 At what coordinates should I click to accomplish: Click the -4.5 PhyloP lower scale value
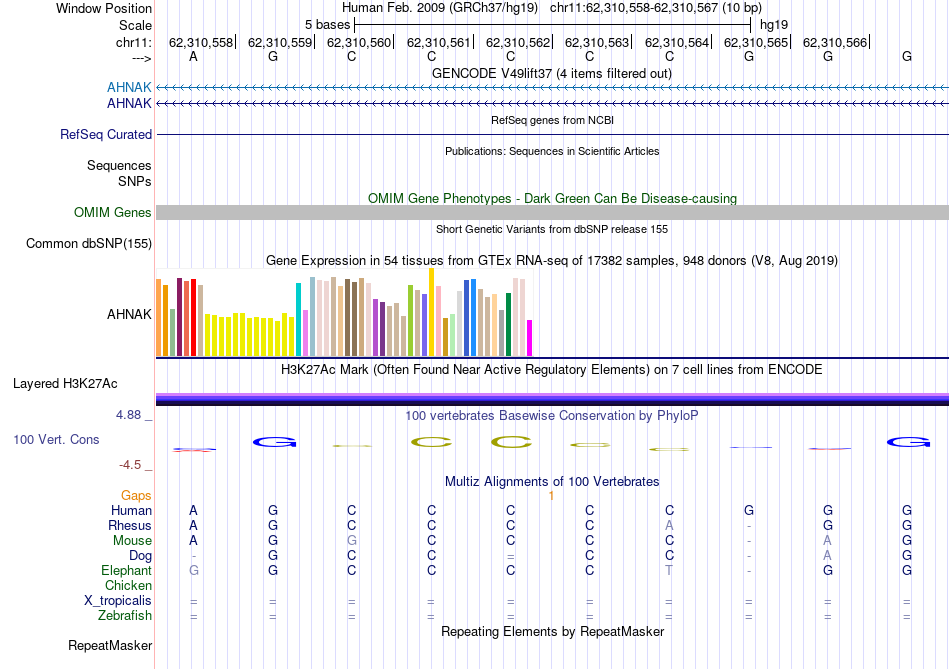tap(130, 465)
